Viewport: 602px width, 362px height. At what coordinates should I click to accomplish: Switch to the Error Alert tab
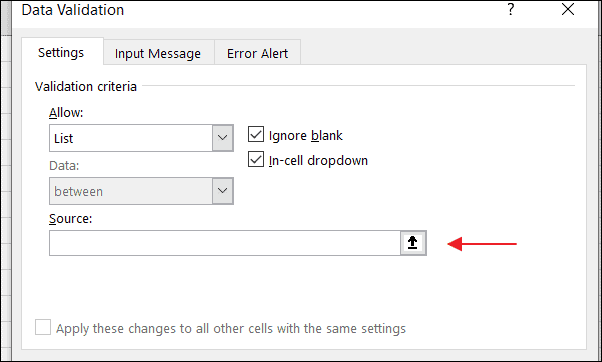pyautogui.click(x=257, y=53)
